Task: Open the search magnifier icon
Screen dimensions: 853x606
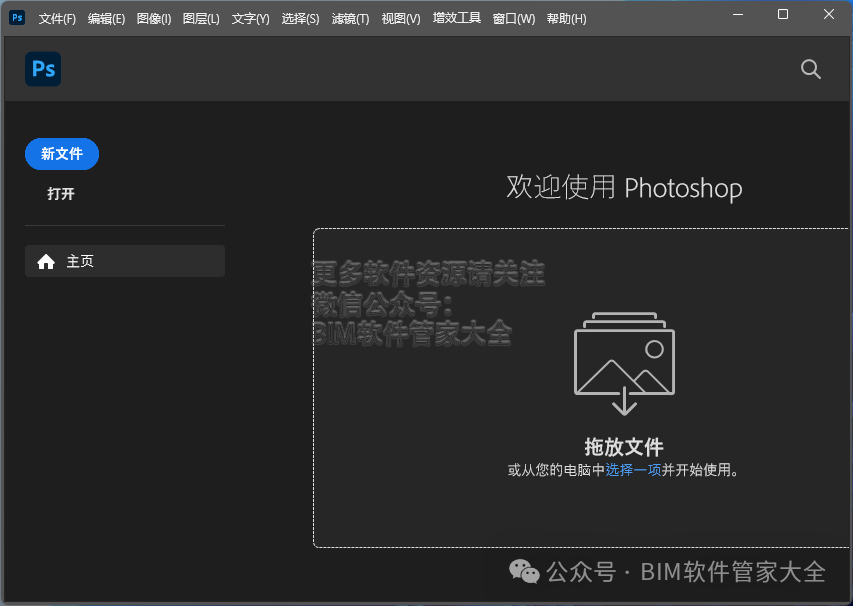Action: pyautogui.click(x=811, y=69)
